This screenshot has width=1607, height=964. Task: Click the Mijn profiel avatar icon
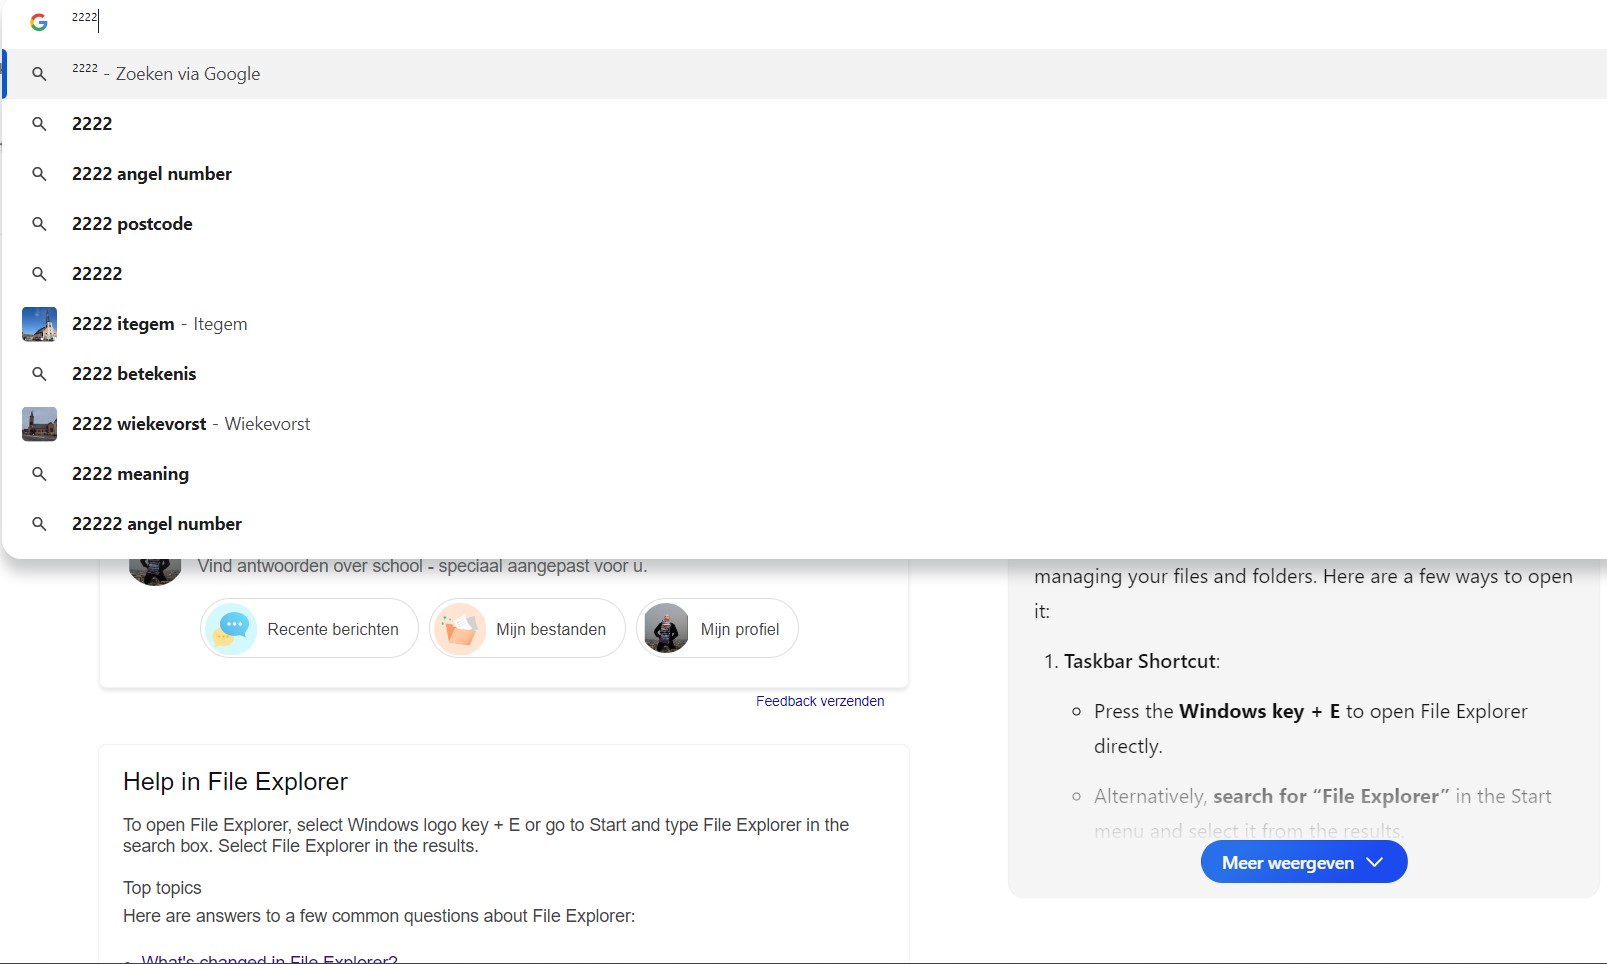666,629
